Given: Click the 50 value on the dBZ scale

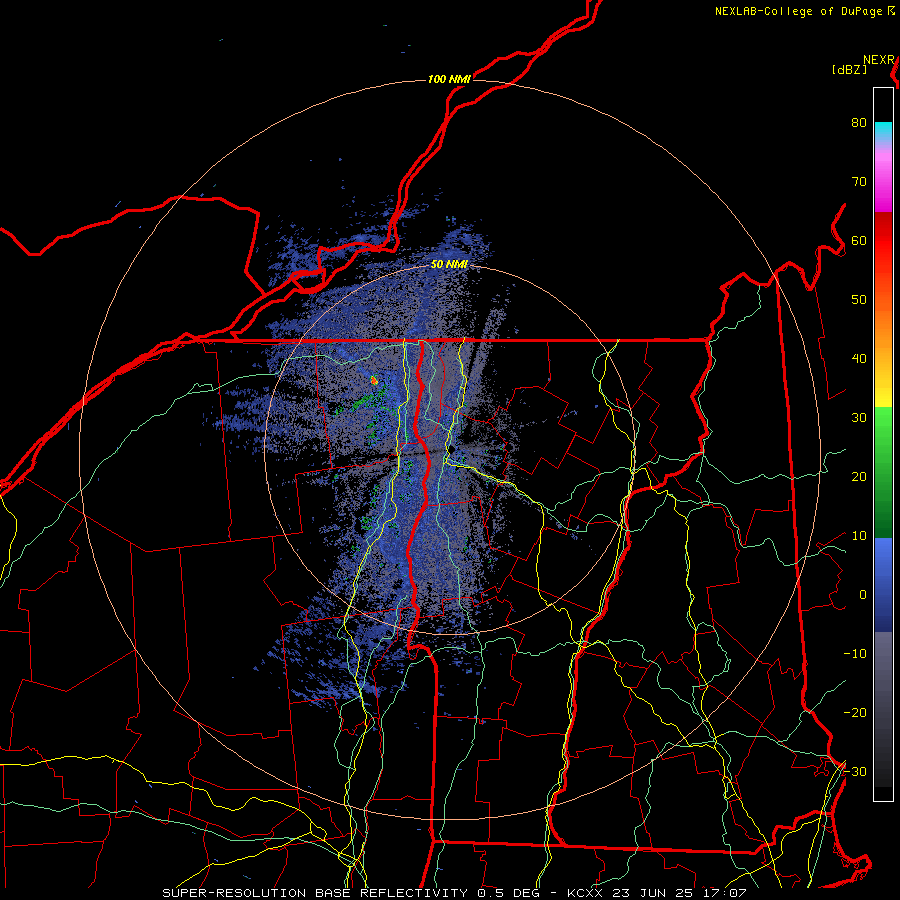Looking at the screenshot, I should 859,300.
